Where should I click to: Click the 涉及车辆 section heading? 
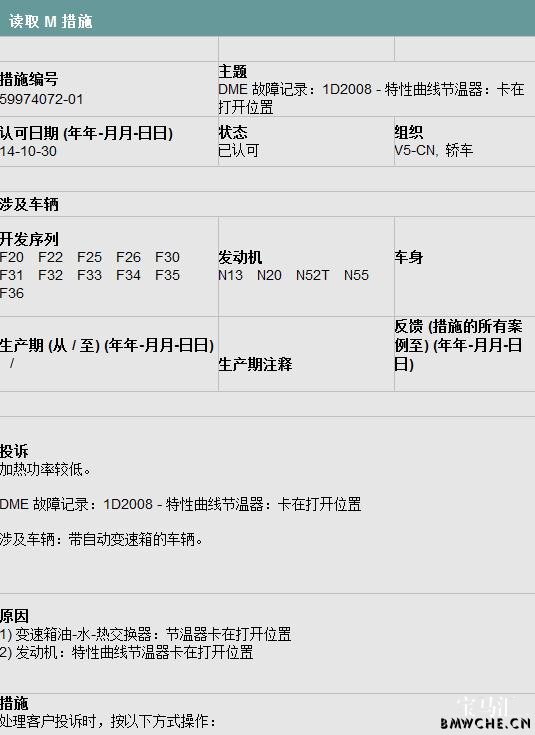click(x=29, y=204)
